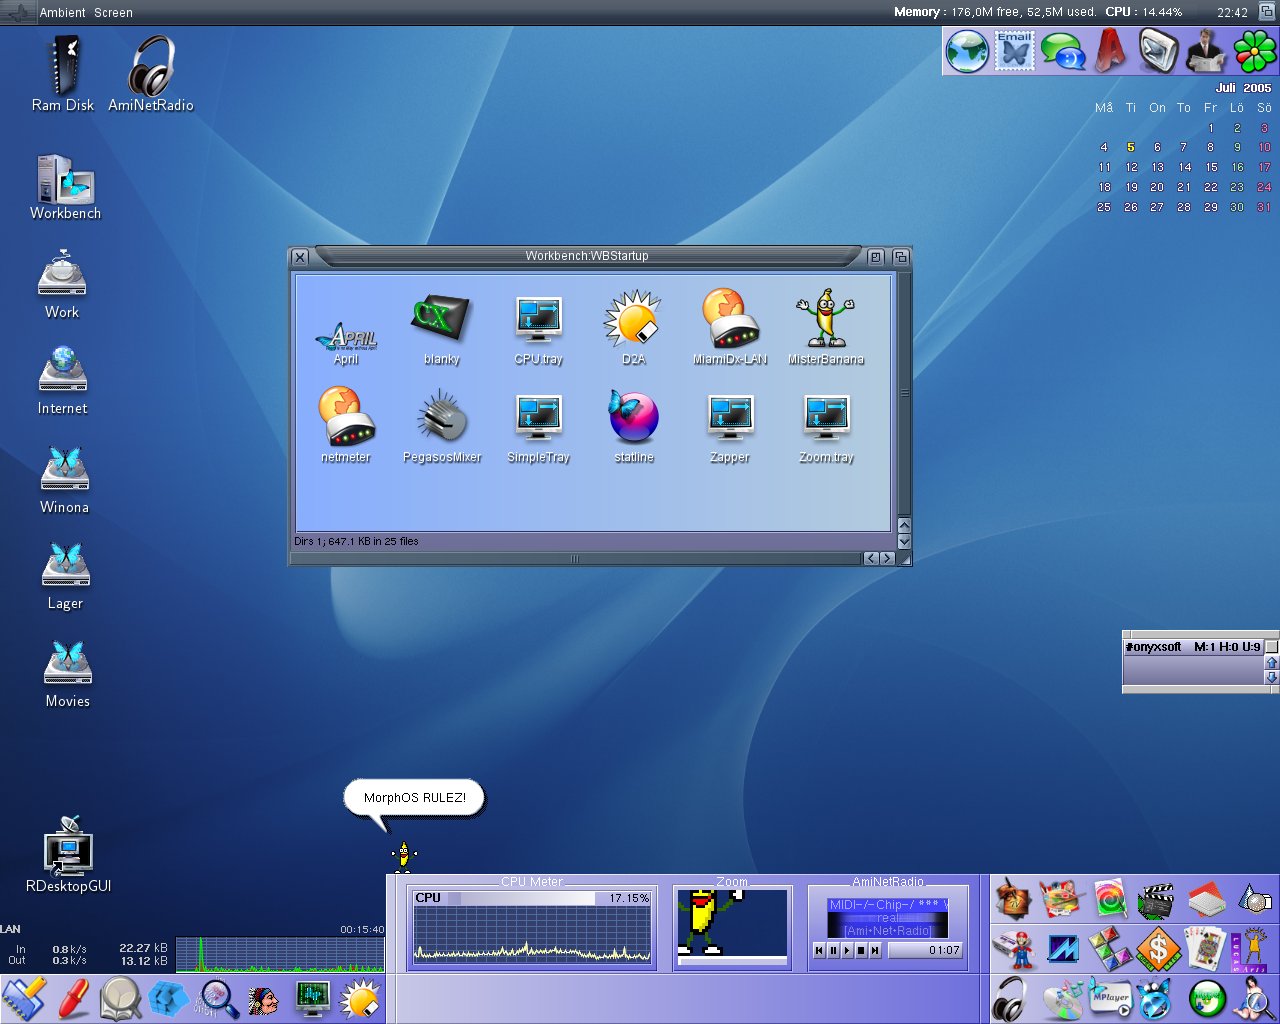The width and height of the screenshot is (1280, 1024).
Task: Skip to previous track in AmiNetRadio
Action: 819,950
